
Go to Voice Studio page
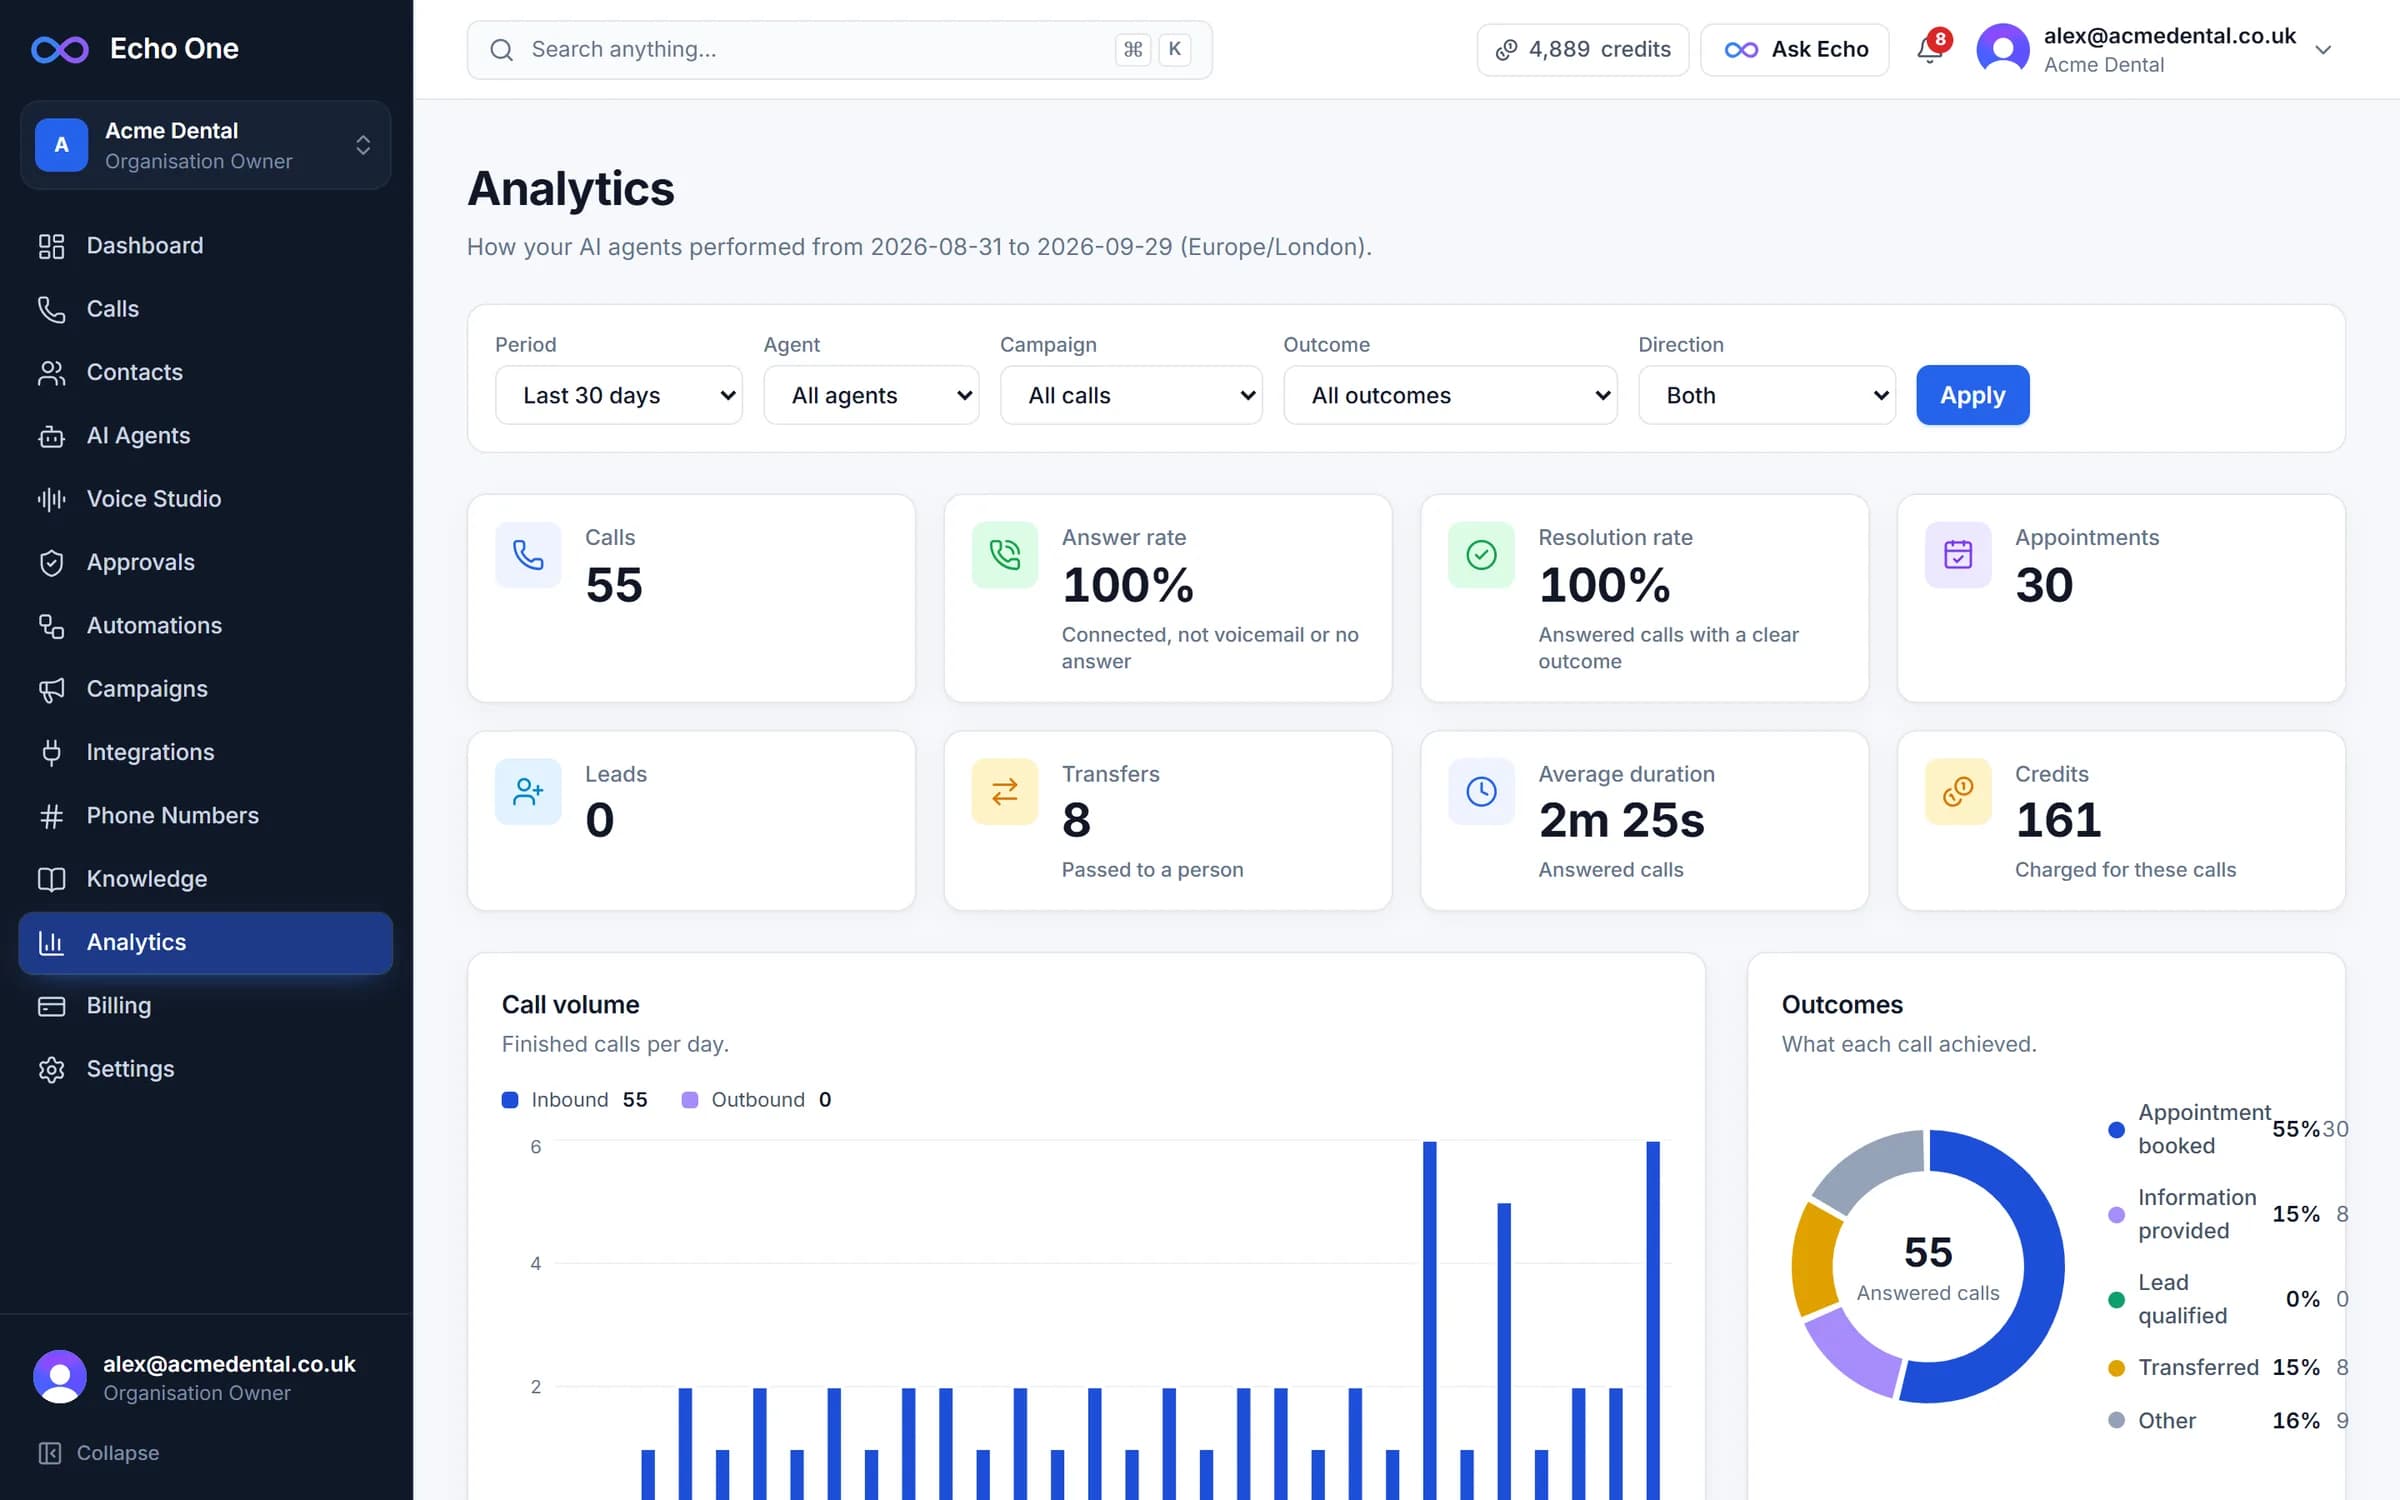(206, 499)
